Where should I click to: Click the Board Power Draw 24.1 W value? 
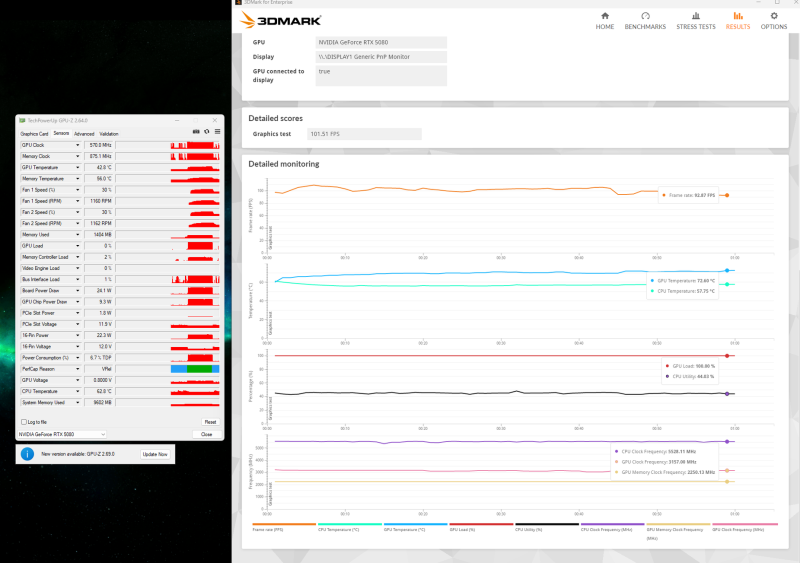99,291
